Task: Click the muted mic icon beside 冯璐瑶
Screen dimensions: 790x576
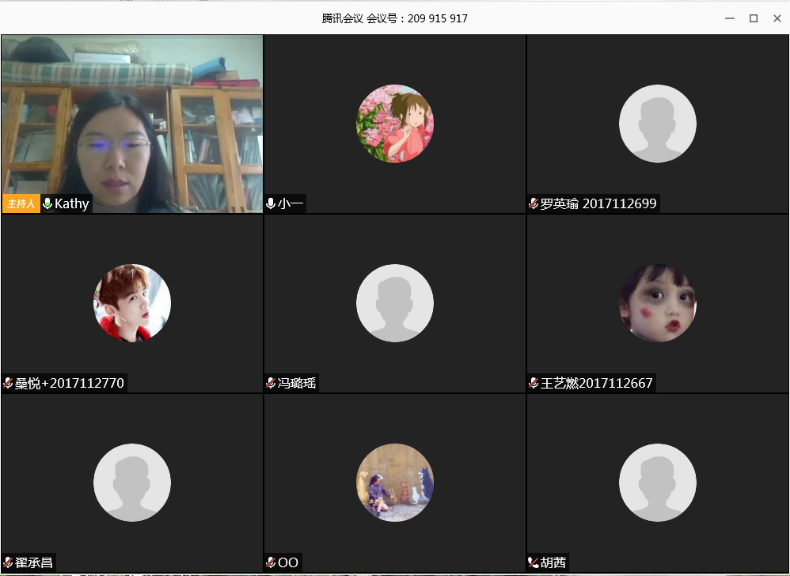Action: tap(271, 383)
